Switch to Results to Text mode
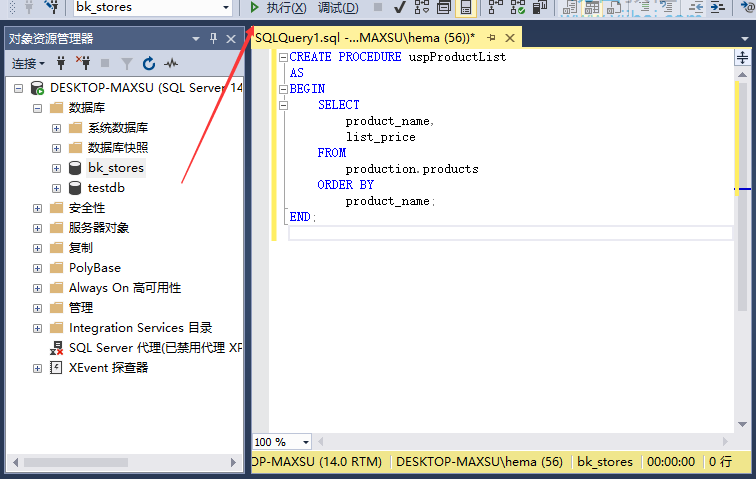Viewport: 756px width, 479px height. click(569, 7)
